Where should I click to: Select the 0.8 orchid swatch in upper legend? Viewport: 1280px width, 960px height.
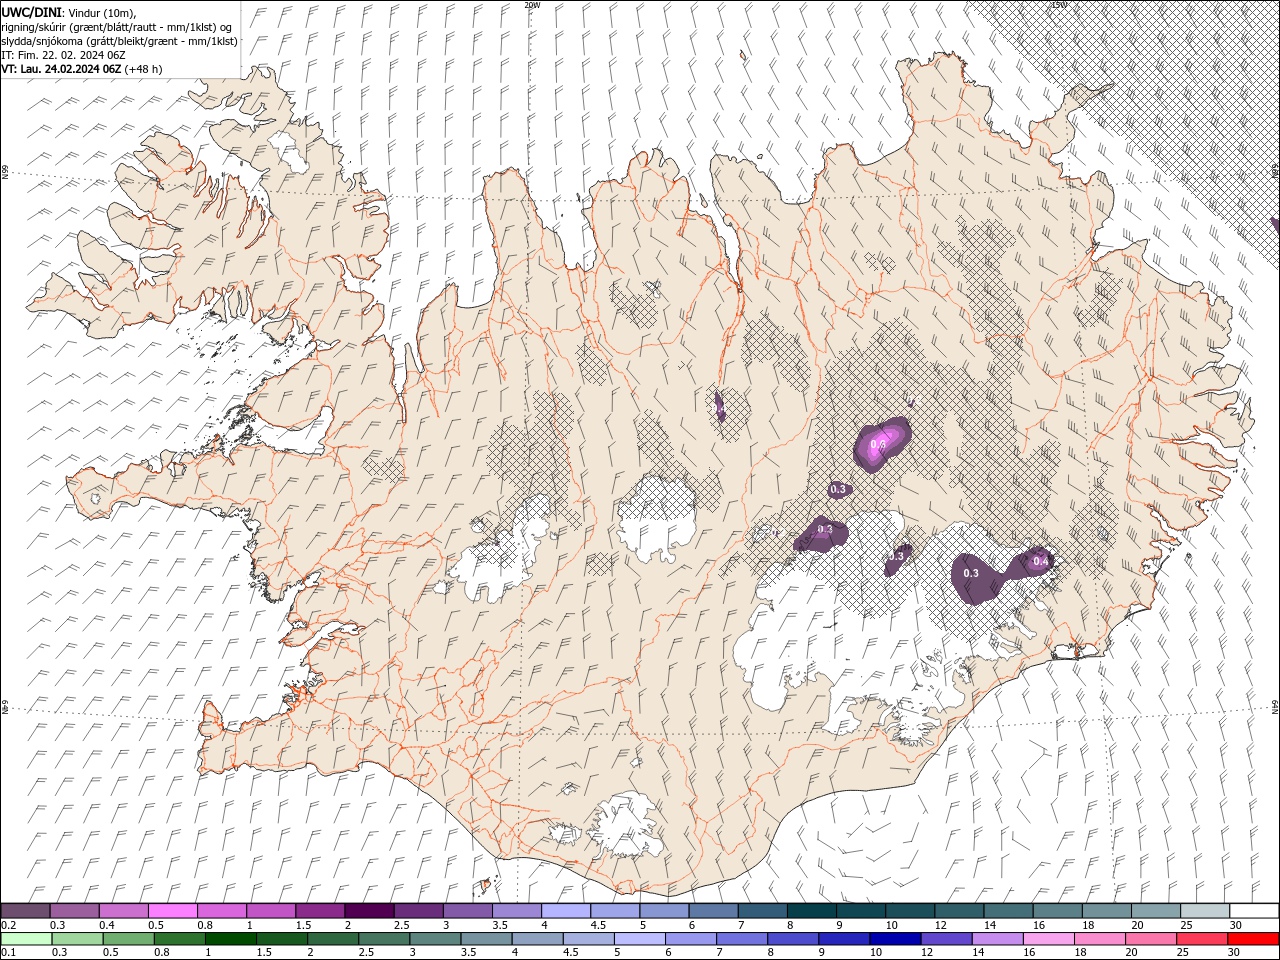(221, 911)
